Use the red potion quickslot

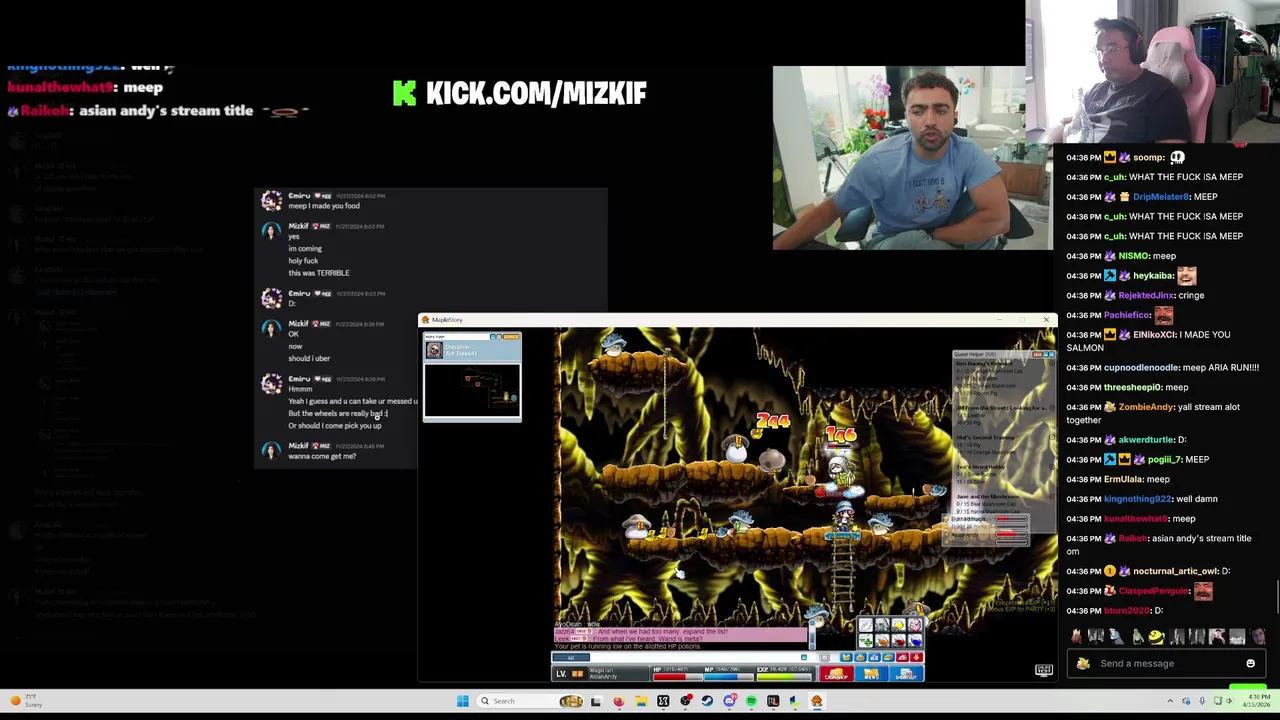click(x=898, y=640)
